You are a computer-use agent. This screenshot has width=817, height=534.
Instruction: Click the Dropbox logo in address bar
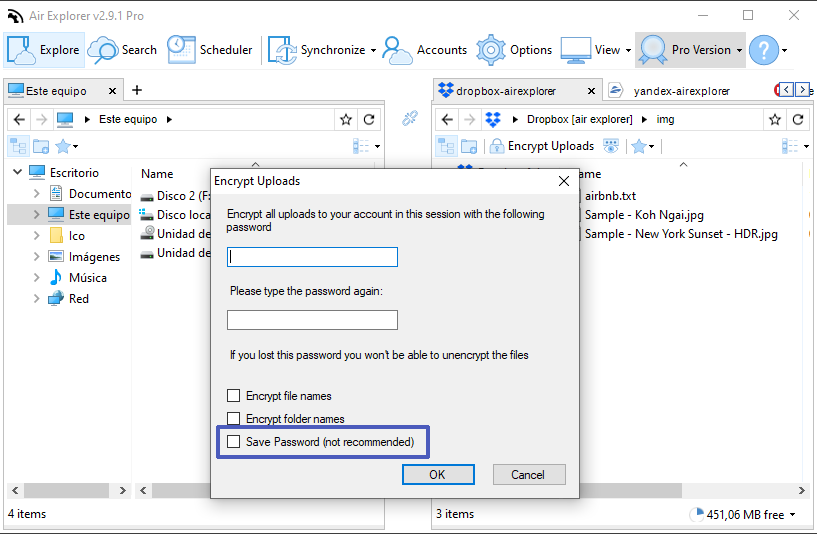coord(493,119)
